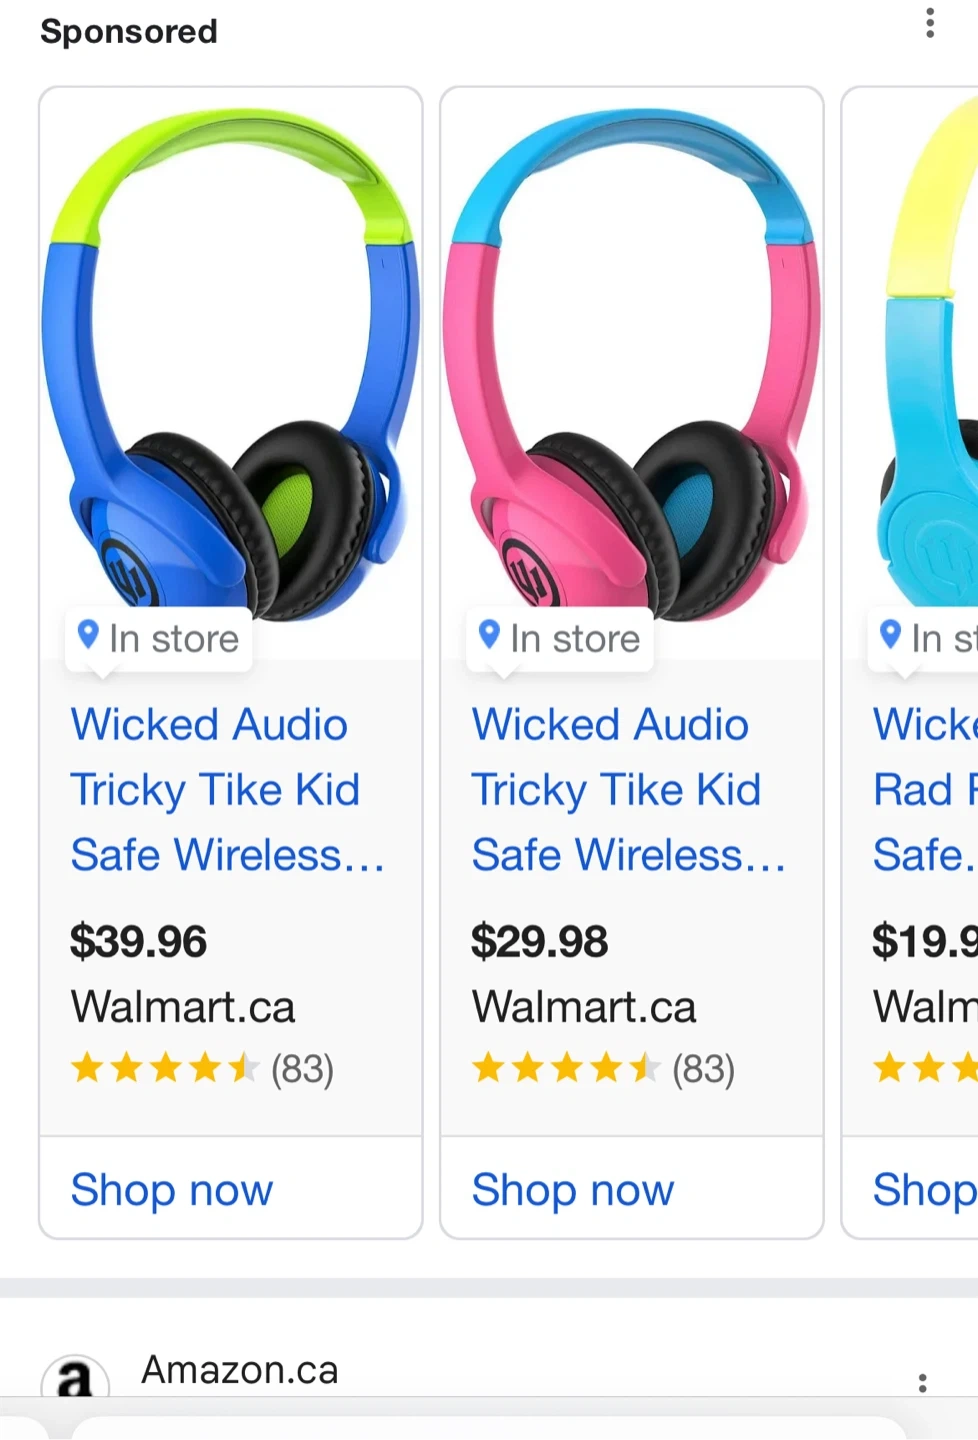This screenshot has height=1440, width=978.
Task: Open the Wicked Audio Rad product title
Action: coord(924,790)
